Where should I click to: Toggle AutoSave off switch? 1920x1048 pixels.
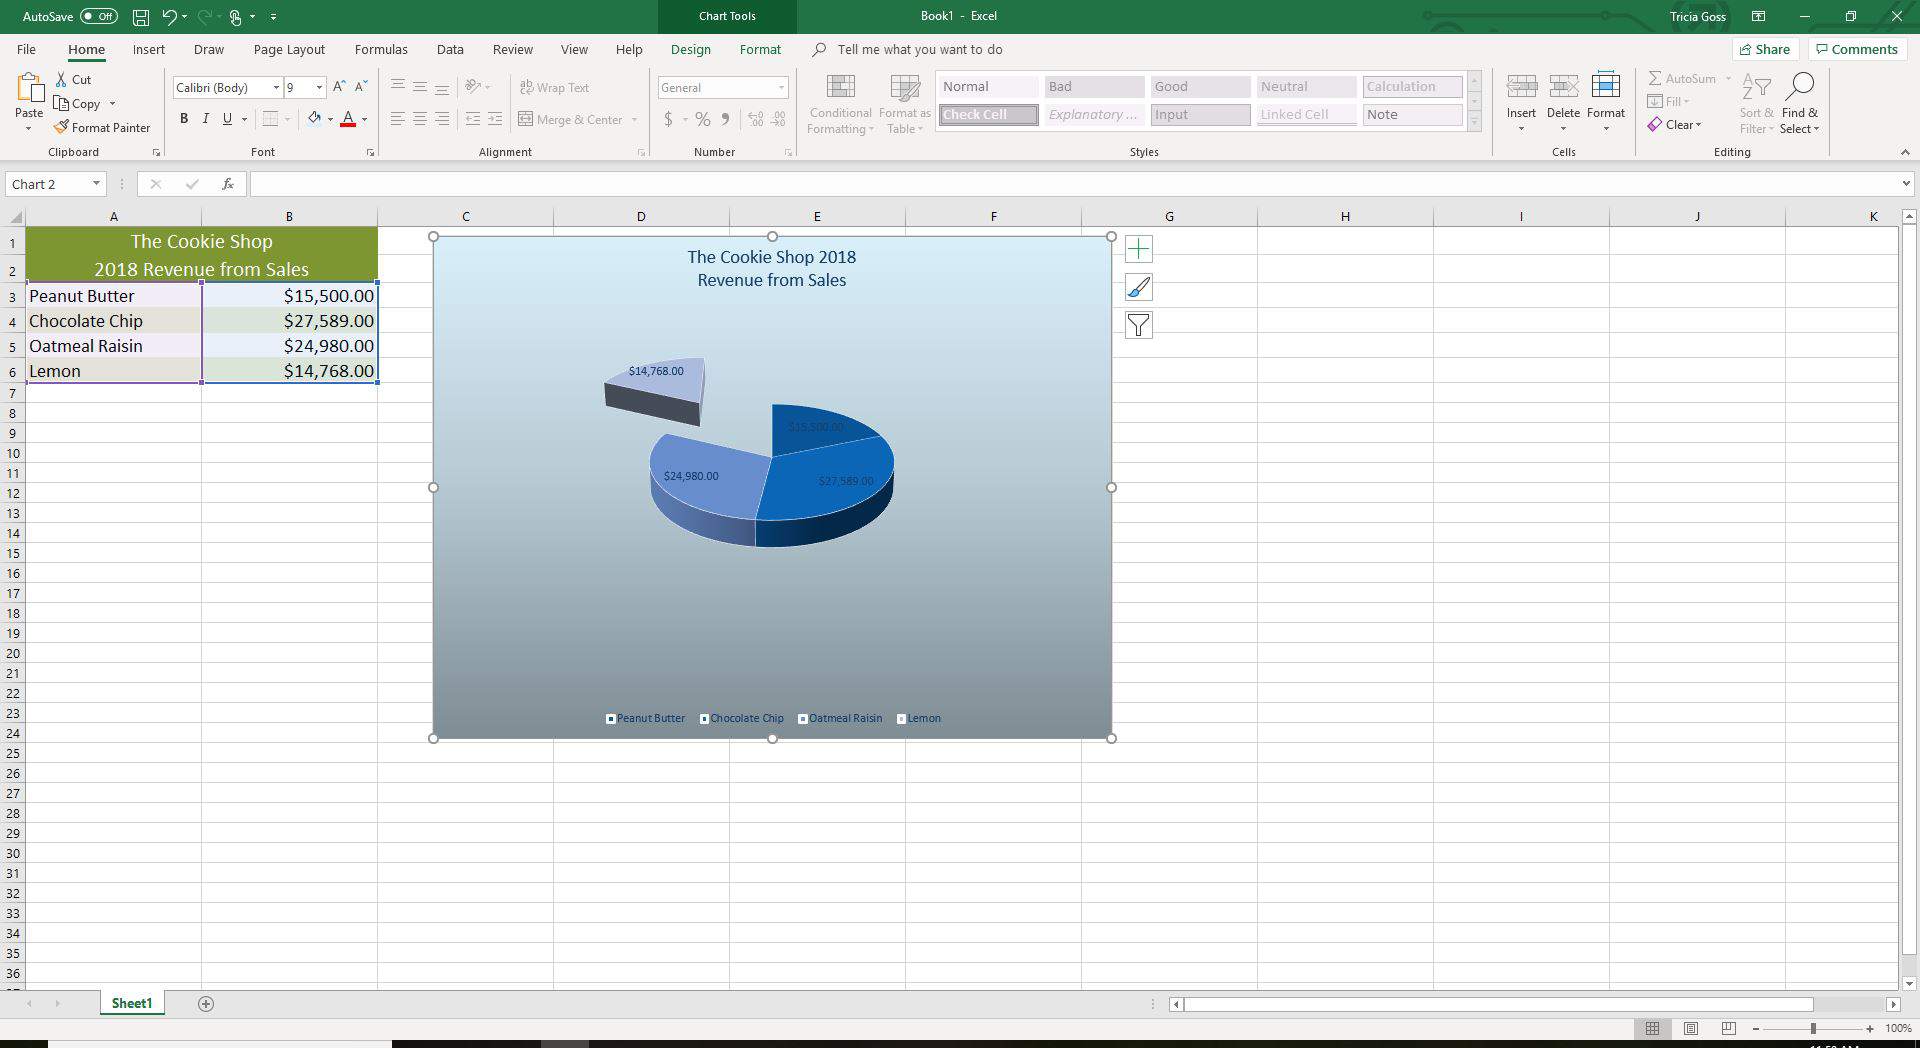click(x=98, y=16)
